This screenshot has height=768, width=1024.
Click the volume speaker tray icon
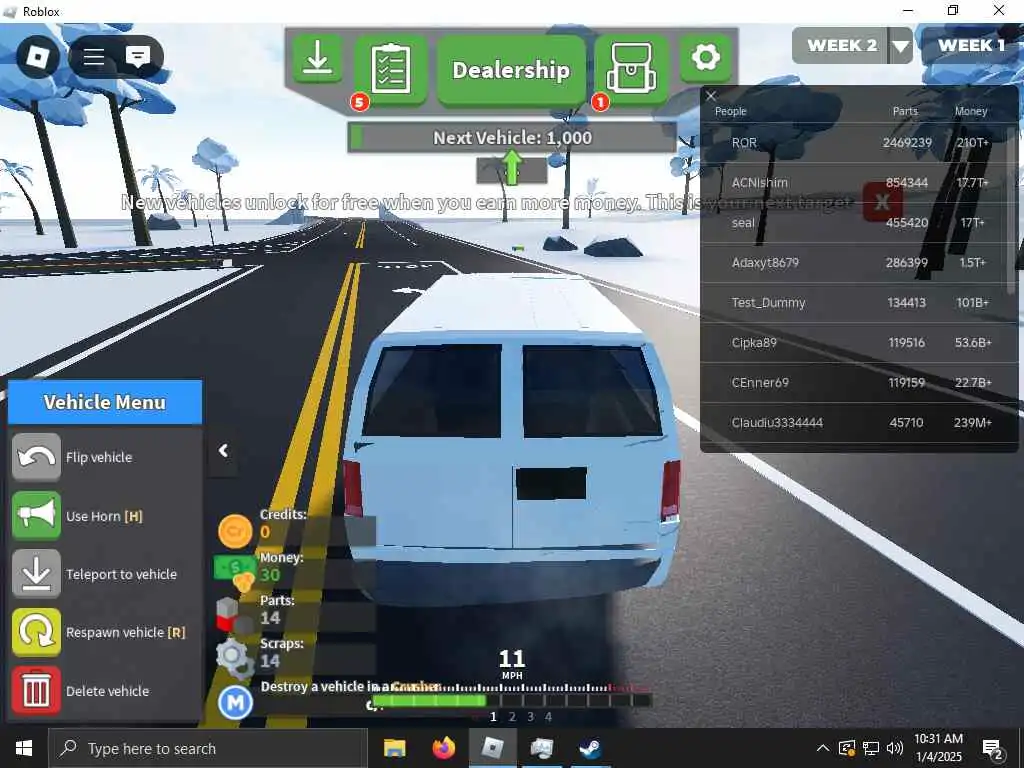coord(895,748)
